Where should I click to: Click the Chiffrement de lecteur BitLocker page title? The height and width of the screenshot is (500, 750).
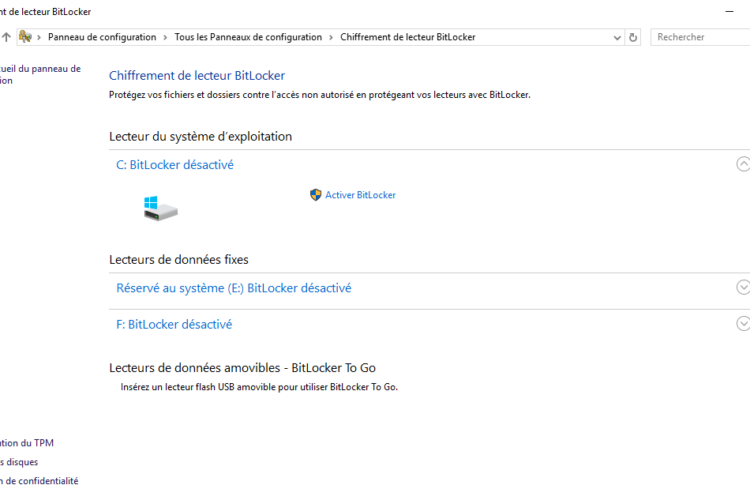tap(197, 76)
